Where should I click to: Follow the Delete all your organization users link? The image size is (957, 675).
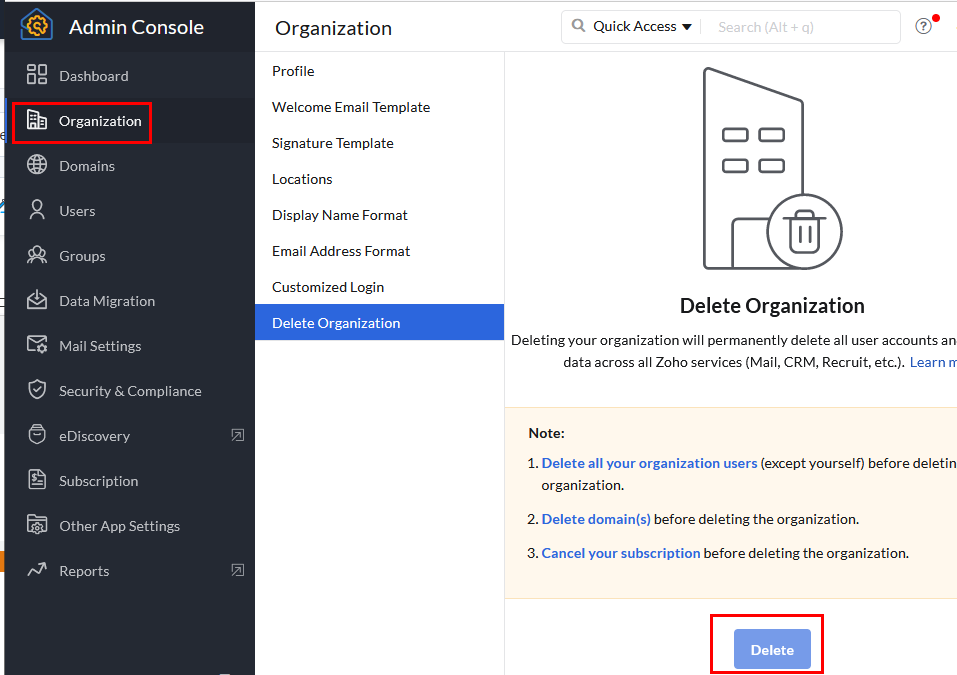point(649,463)
